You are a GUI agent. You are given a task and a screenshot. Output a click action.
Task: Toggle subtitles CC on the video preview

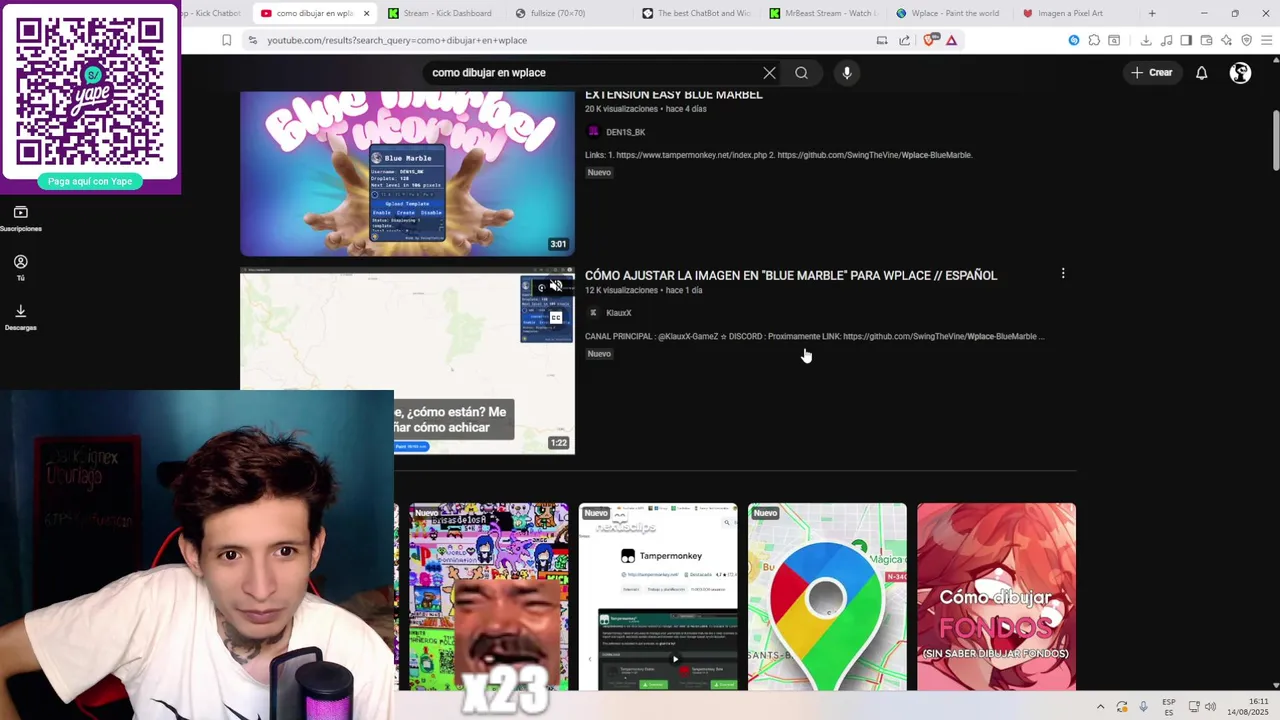click(556, 318)
